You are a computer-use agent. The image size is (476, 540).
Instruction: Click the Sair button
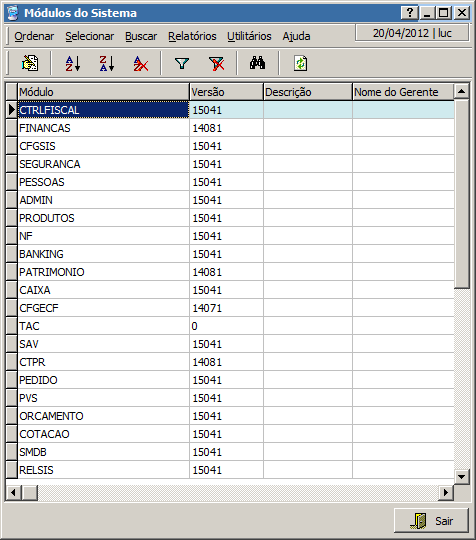(431, 520)
